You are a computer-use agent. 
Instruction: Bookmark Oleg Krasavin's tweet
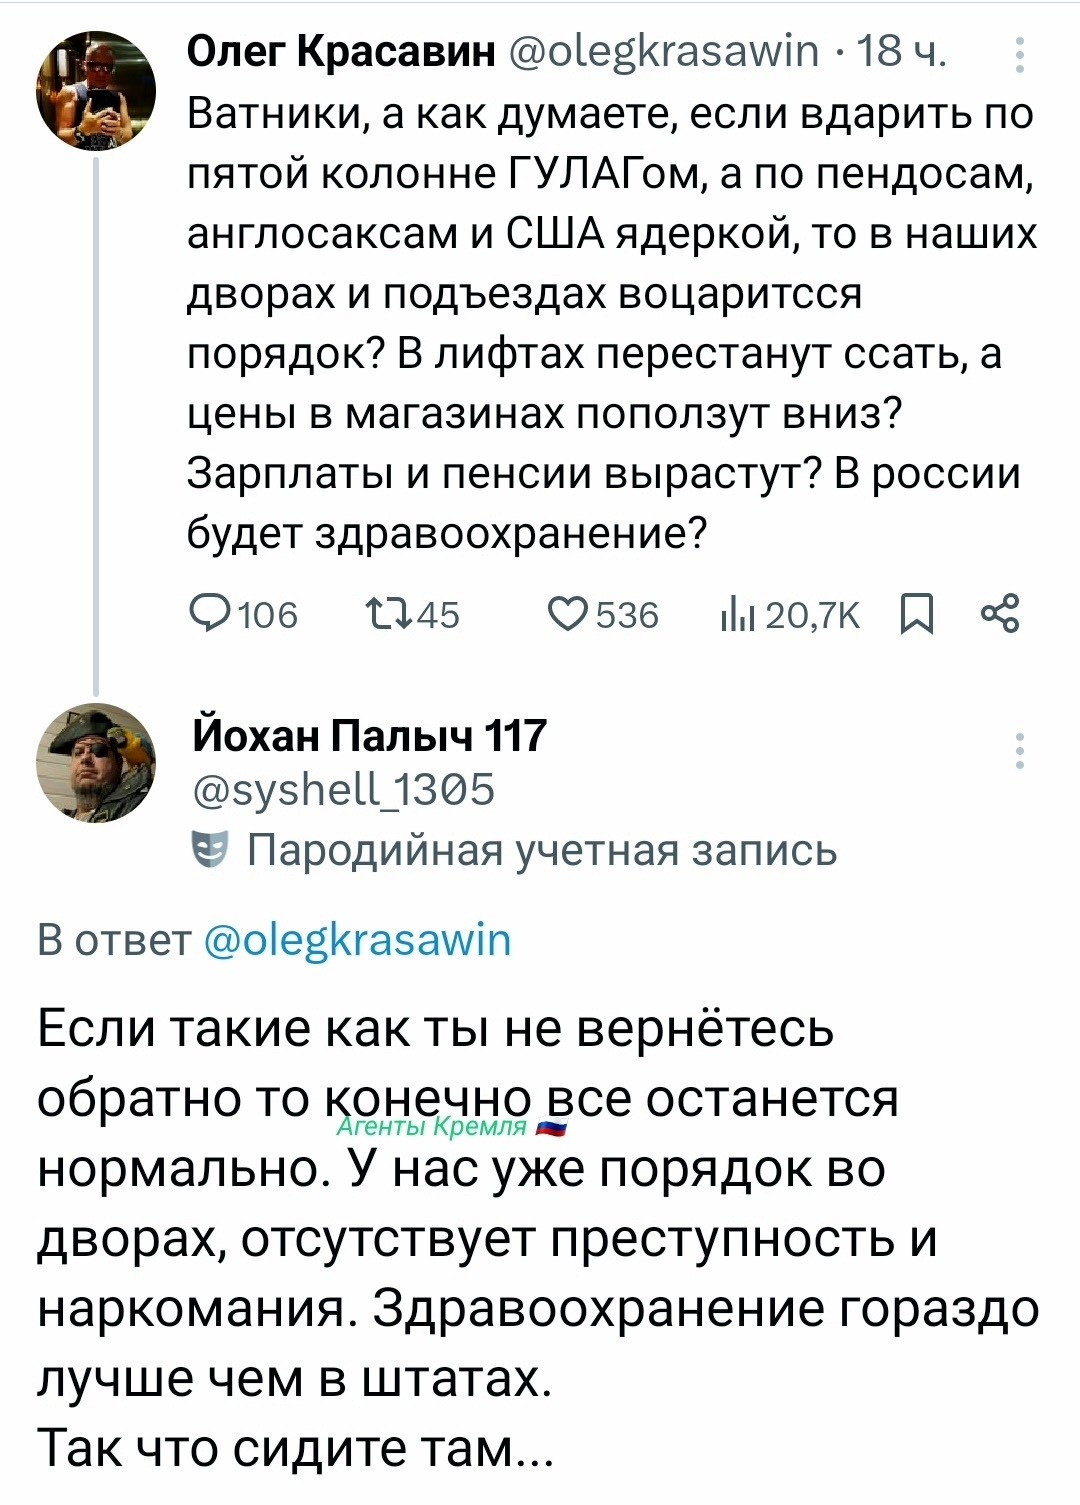pos(916,615)
